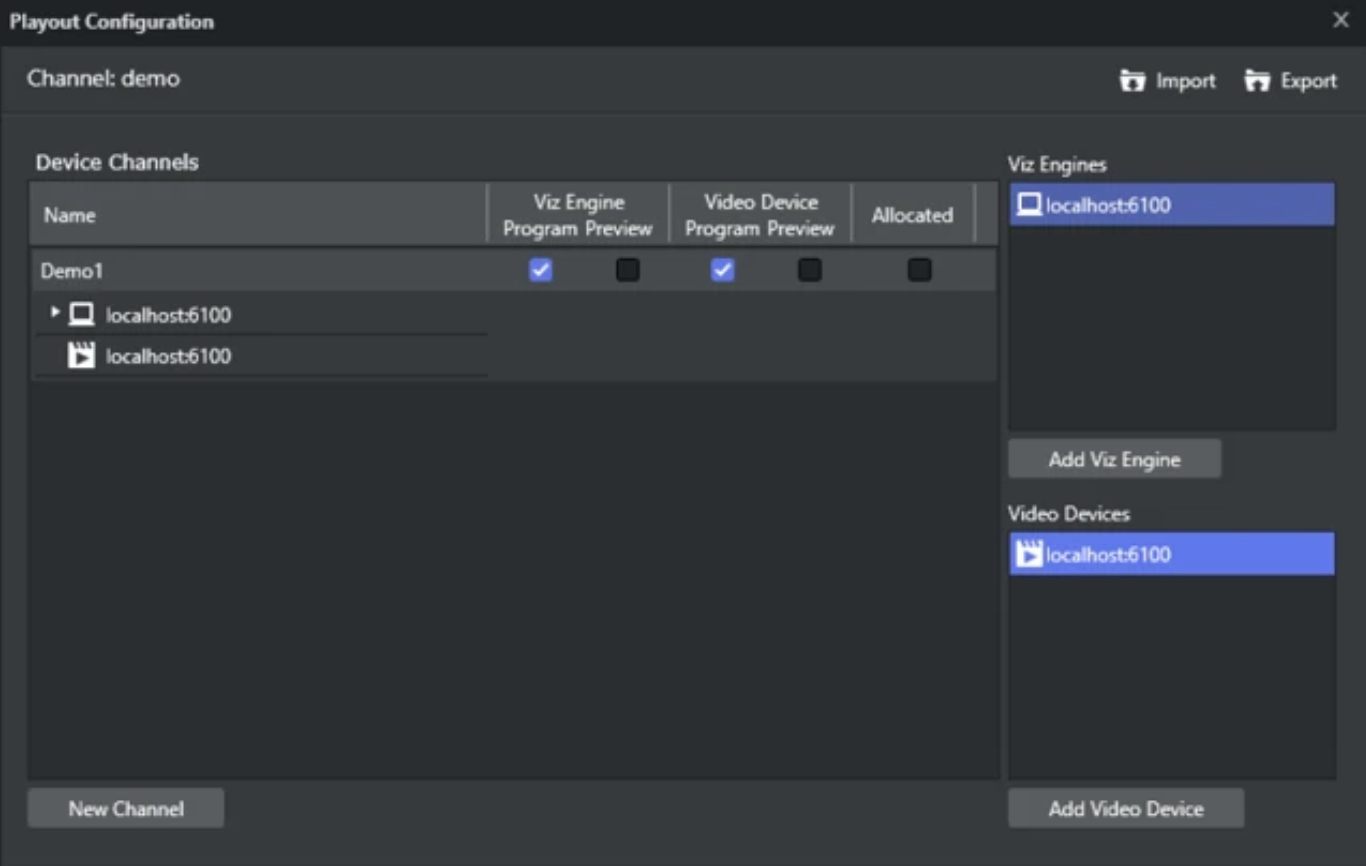Uncheck Viz Engine Program for Demo1
Image resolution: width=1366 pixels, height=866 pixels.
(x=541, y=270)
